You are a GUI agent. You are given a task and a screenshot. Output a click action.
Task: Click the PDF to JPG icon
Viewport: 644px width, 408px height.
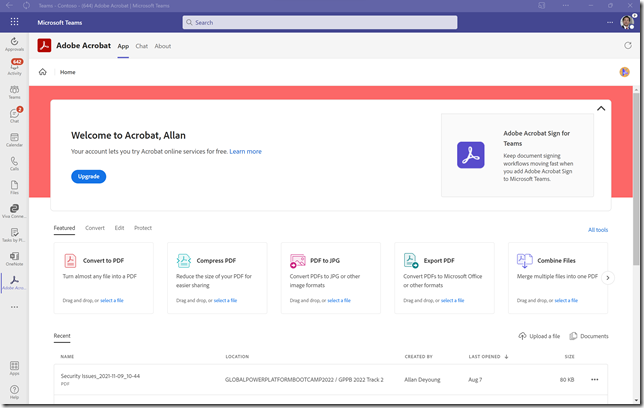coord(297,261)
